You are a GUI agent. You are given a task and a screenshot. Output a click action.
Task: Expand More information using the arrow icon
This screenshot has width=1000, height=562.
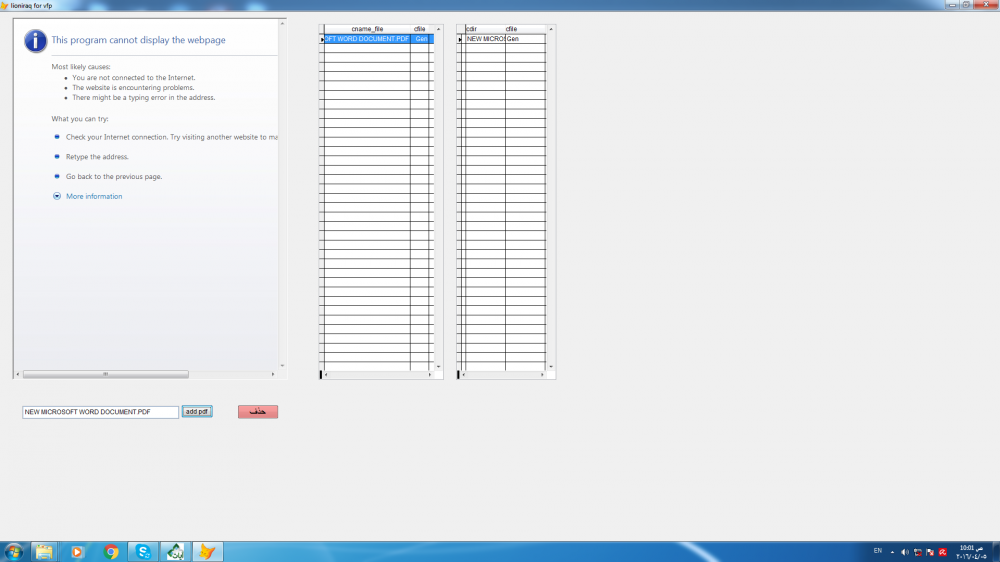[57, 196]
